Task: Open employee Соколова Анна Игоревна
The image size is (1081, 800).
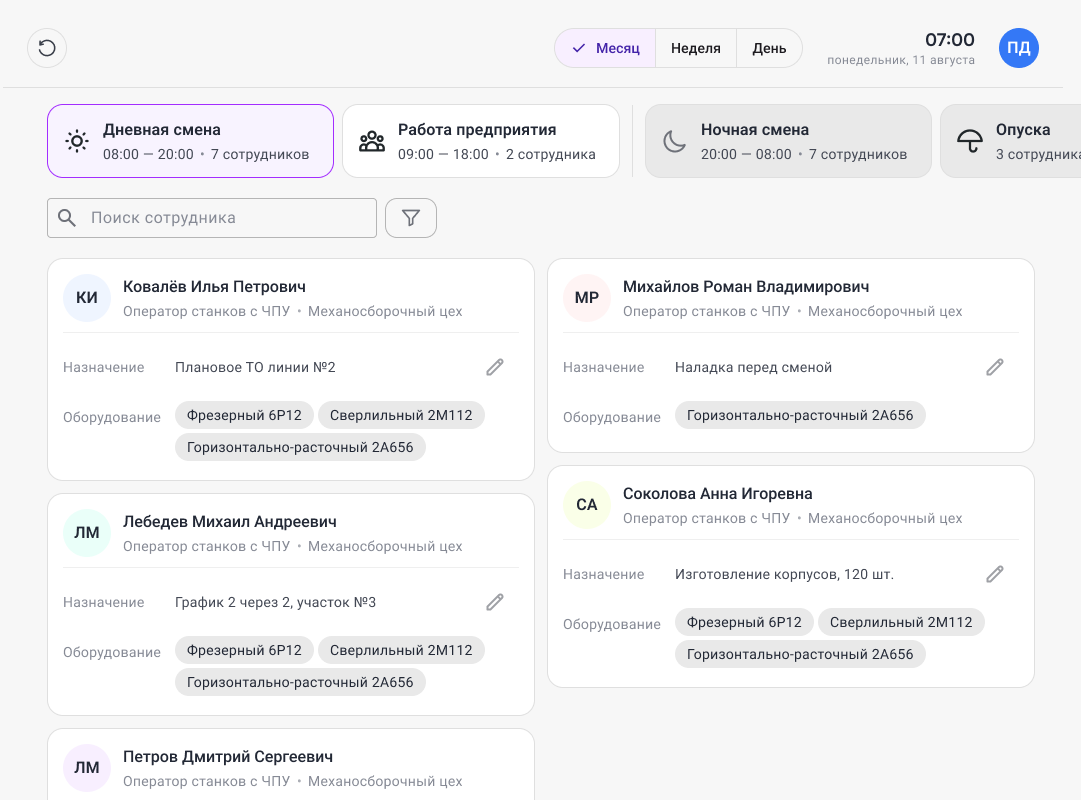Action: 718,494
